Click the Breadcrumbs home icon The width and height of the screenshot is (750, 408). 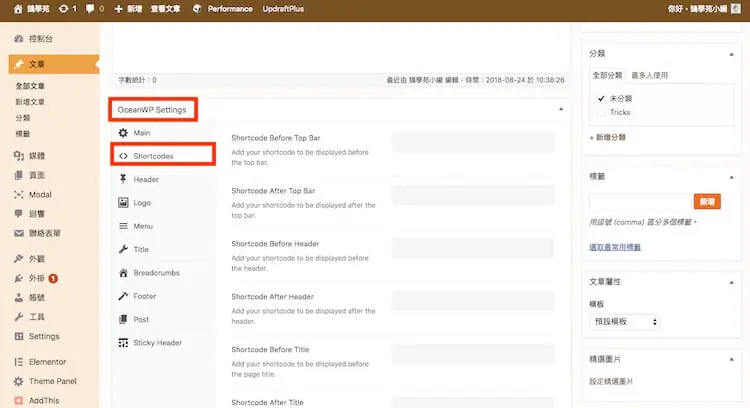(x=123, y=273)
